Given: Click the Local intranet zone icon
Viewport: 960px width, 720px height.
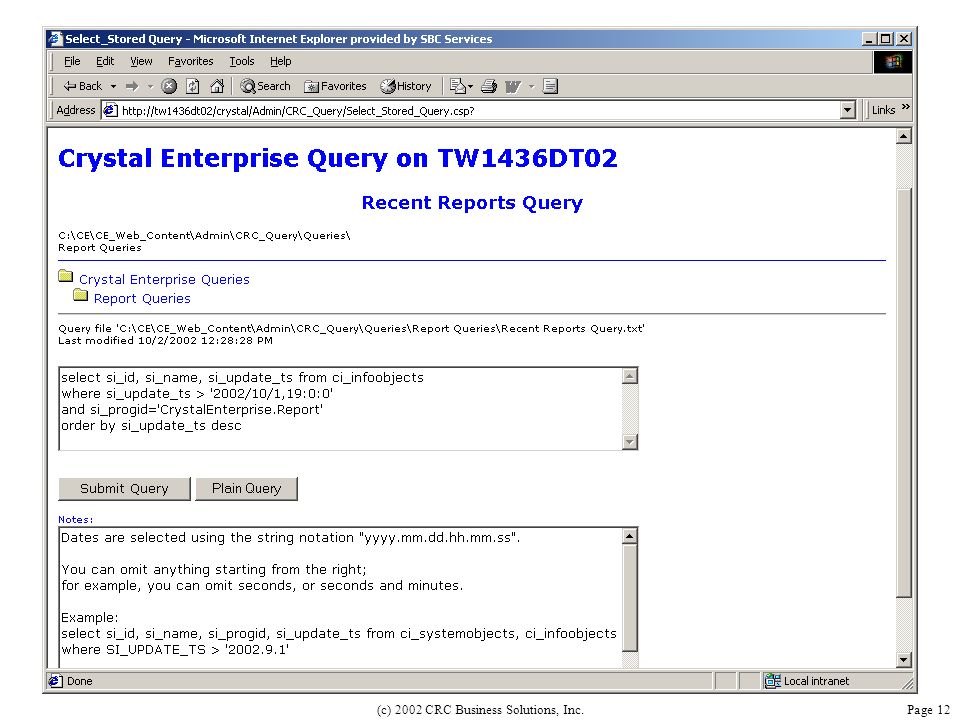Looking at the screenshot, I should (773, 681).
